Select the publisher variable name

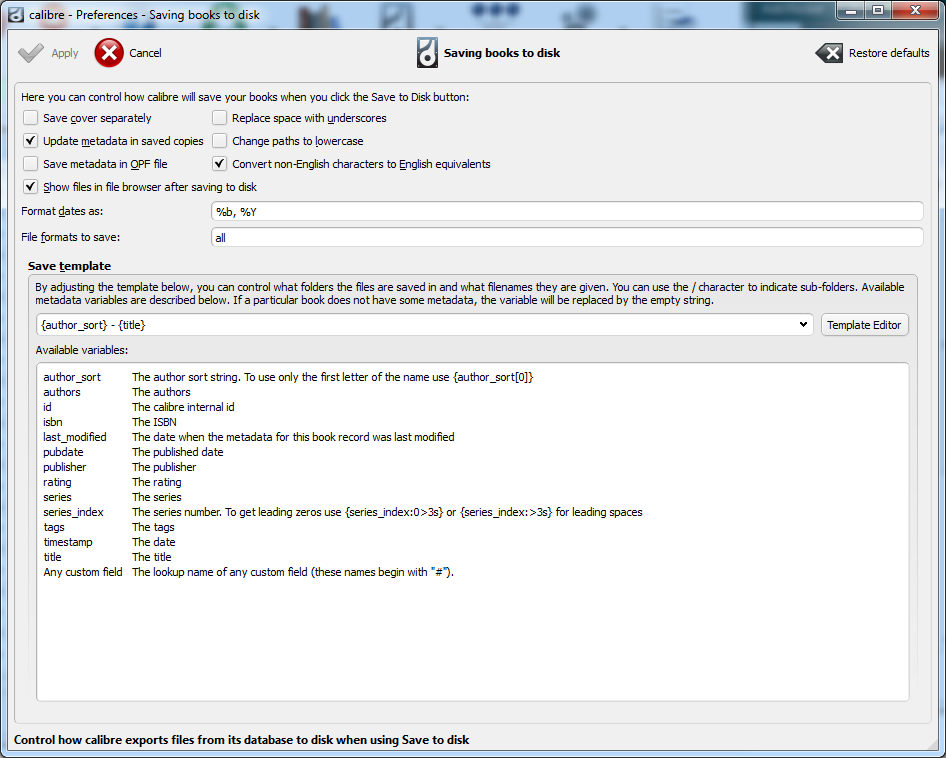point(65,467)
